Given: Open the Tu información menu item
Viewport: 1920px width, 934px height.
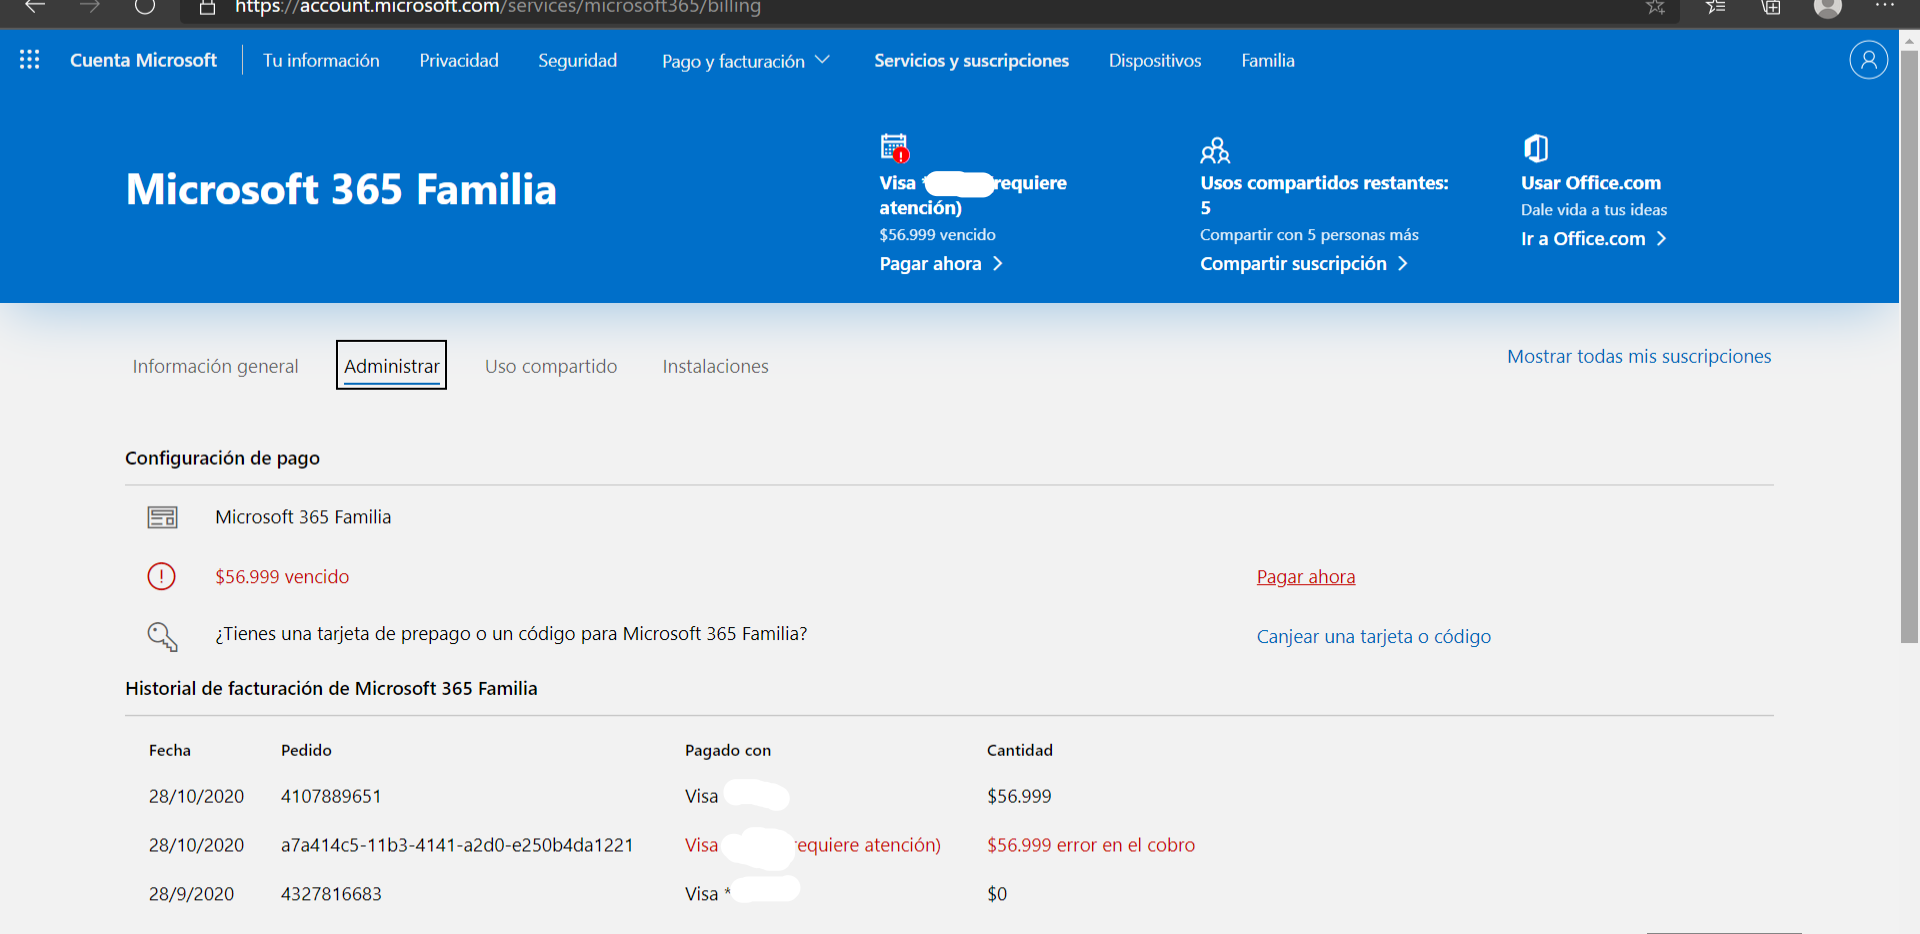Looking at the screenshot, I should [321, 61].
